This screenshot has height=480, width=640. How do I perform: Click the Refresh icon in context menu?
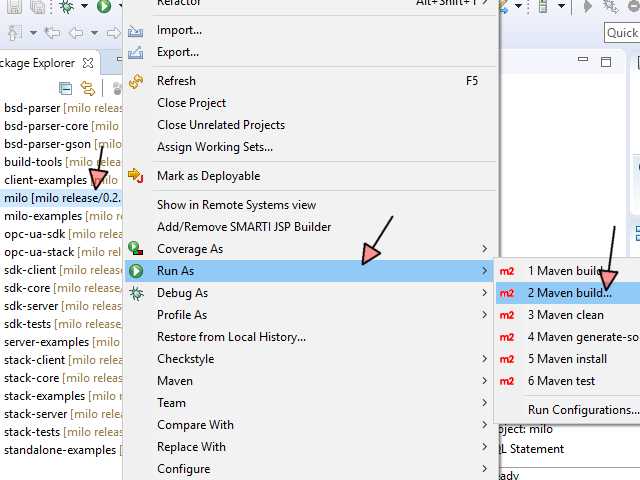pos(136,81)
